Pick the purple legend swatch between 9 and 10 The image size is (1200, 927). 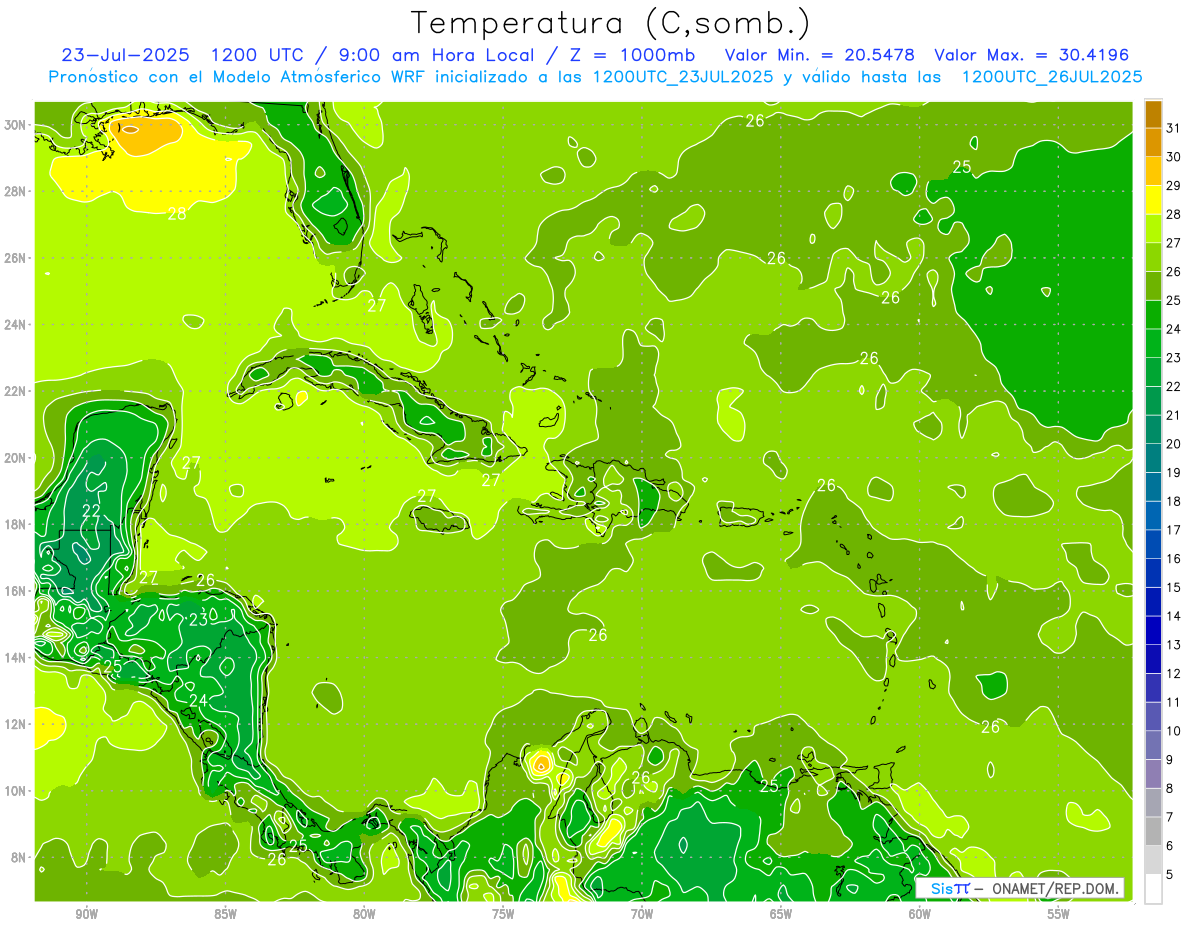pos(1153,746)
